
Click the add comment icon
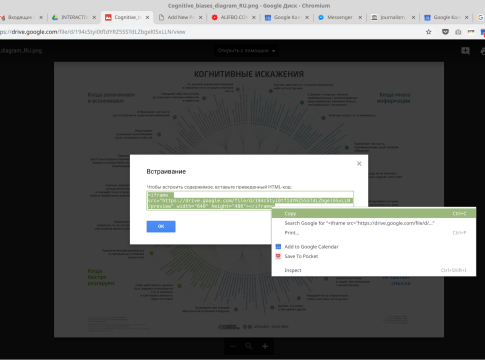coord(465,51)
